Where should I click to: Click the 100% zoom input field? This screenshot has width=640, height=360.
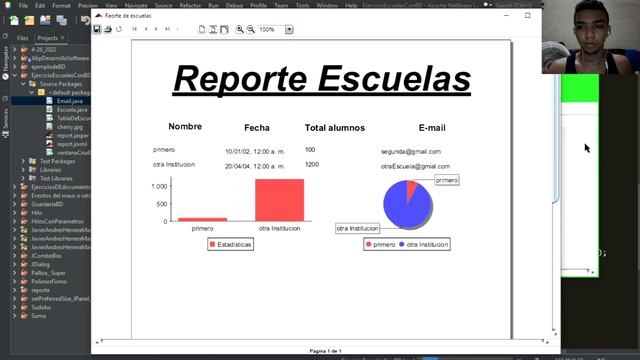coord(271,29)
